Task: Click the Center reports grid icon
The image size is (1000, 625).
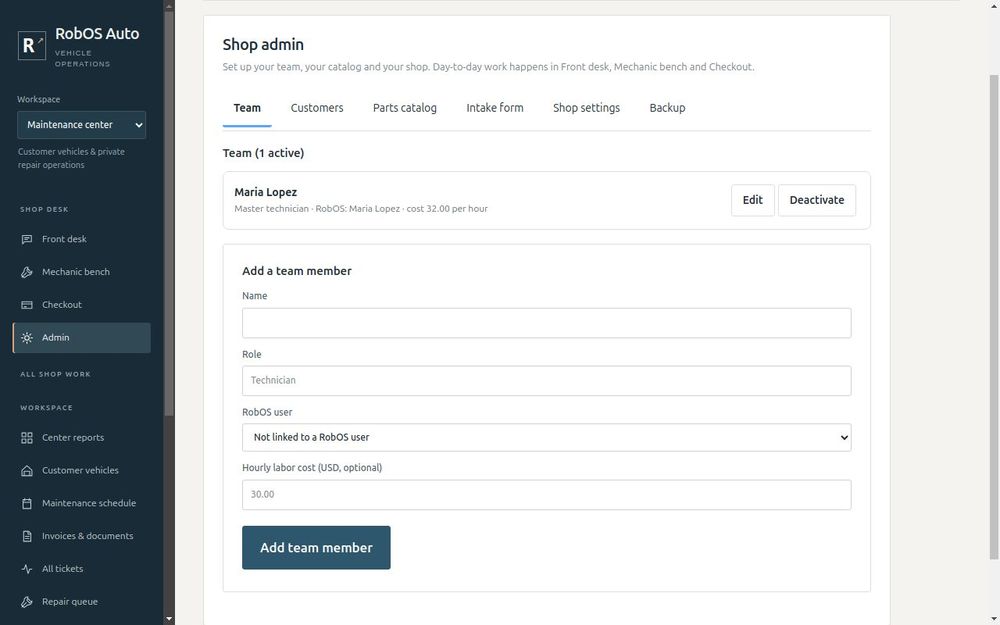Action: point(27,438)
